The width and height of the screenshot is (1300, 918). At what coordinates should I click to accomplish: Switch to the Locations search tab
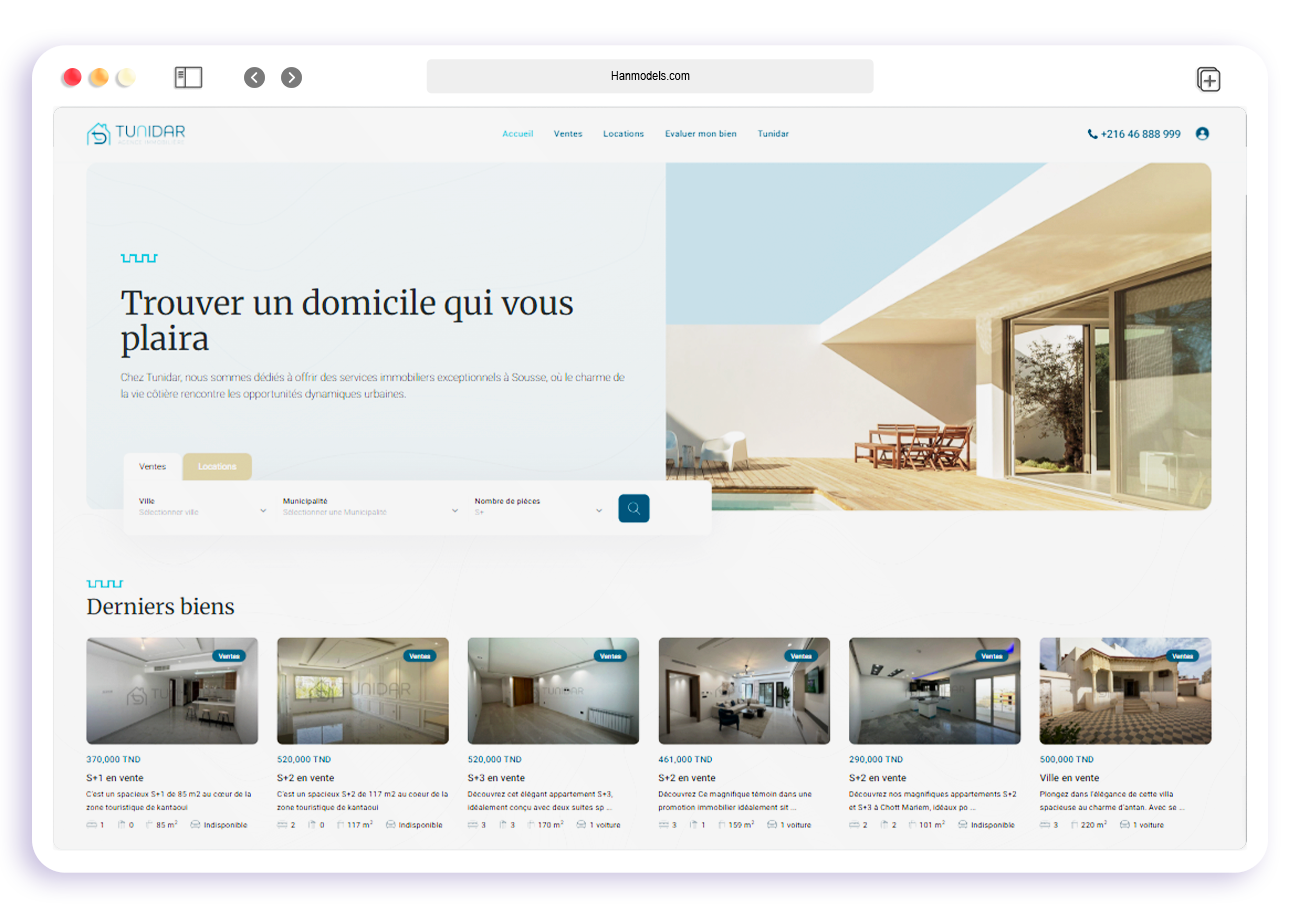pyautogui.click(x=217, y=467)
